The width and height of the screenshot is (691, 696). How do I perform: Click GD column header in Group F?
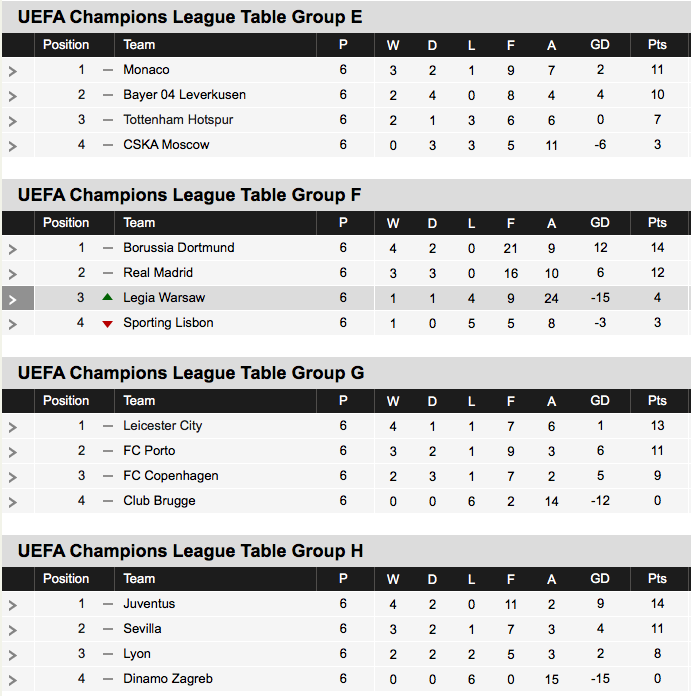(600, 223)
